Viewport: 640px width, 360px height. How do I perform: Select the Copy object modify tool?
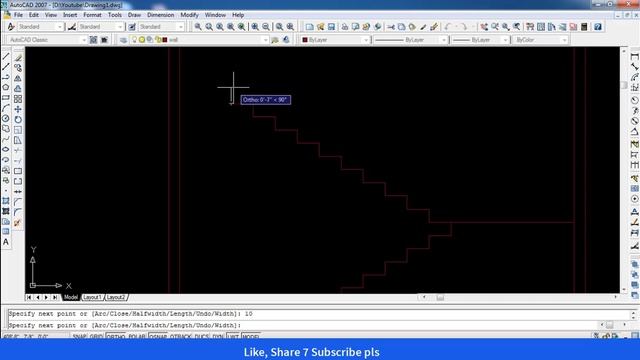pos(18,68)
